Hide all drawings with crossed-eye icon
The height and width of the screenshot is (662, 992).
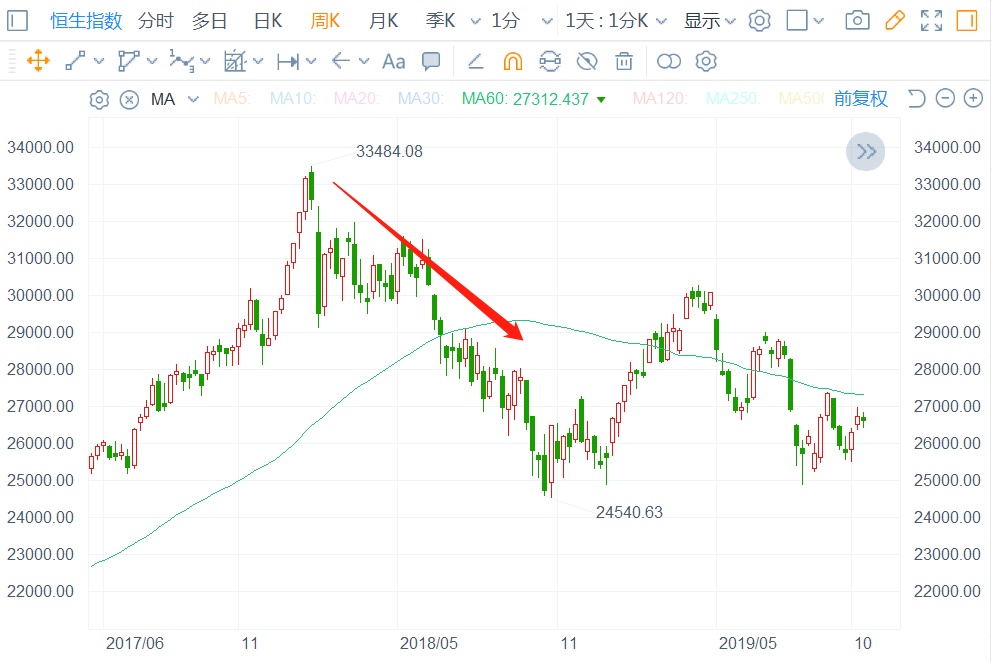pyautogui.click(x=587, y=61)
